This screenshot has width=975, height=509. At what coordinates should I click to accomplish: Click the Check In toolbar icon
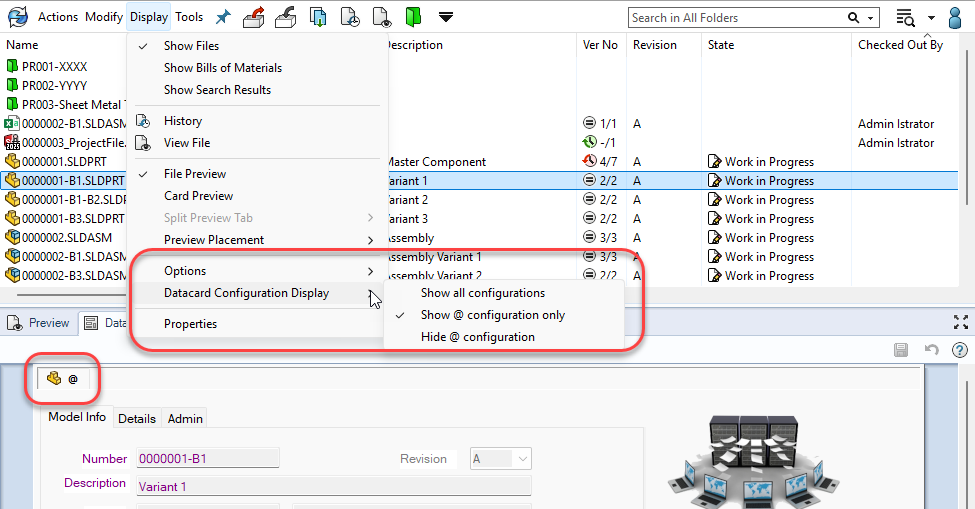coord(286,17)
